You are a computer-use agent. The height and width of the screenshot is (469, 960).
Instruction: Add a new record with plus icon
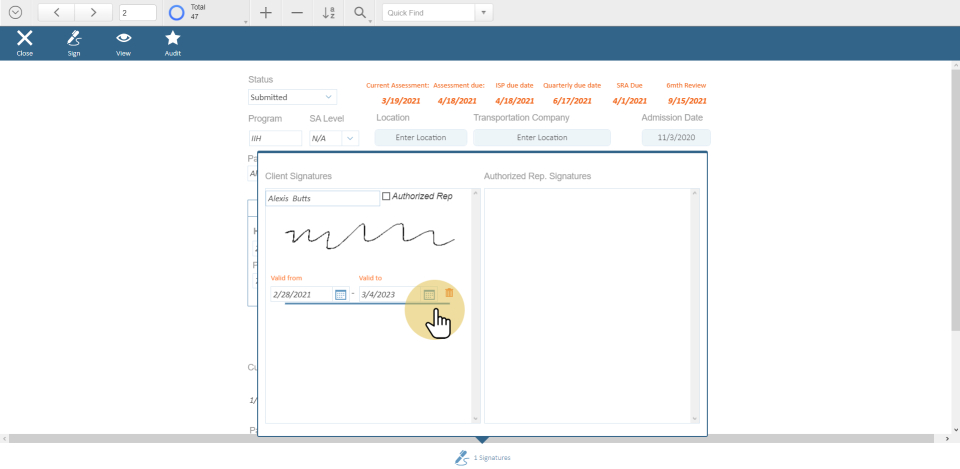pos(265,13)
